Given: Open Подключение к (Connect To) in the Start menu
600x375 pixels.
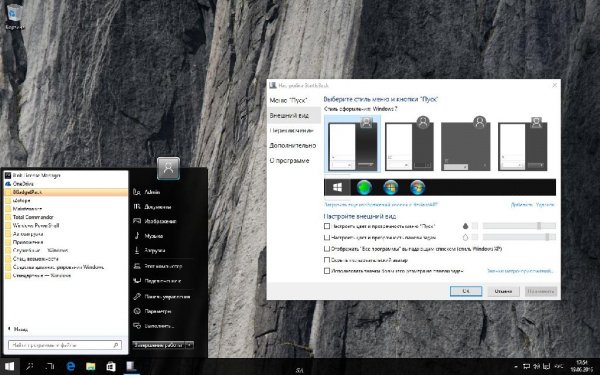Looking at the screenshot, I should 163,281.
